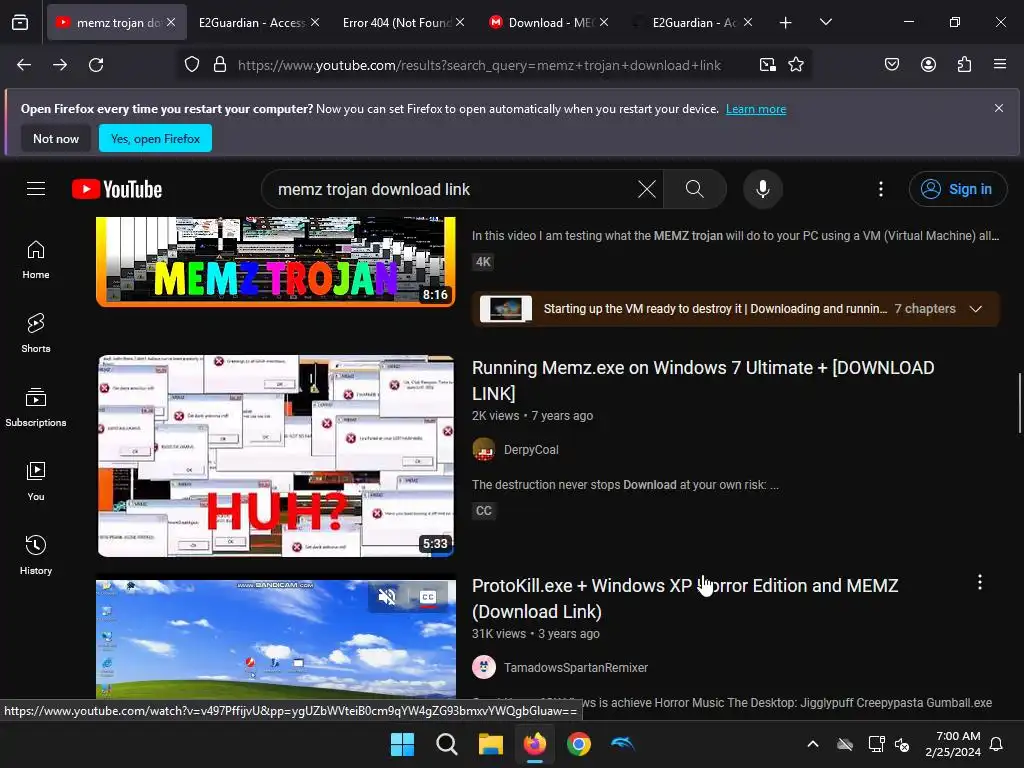Go forward to next page

pos(60,65)
